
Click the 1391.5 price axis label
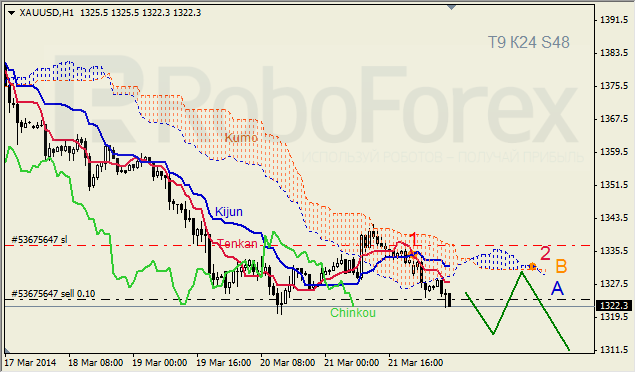614,20
